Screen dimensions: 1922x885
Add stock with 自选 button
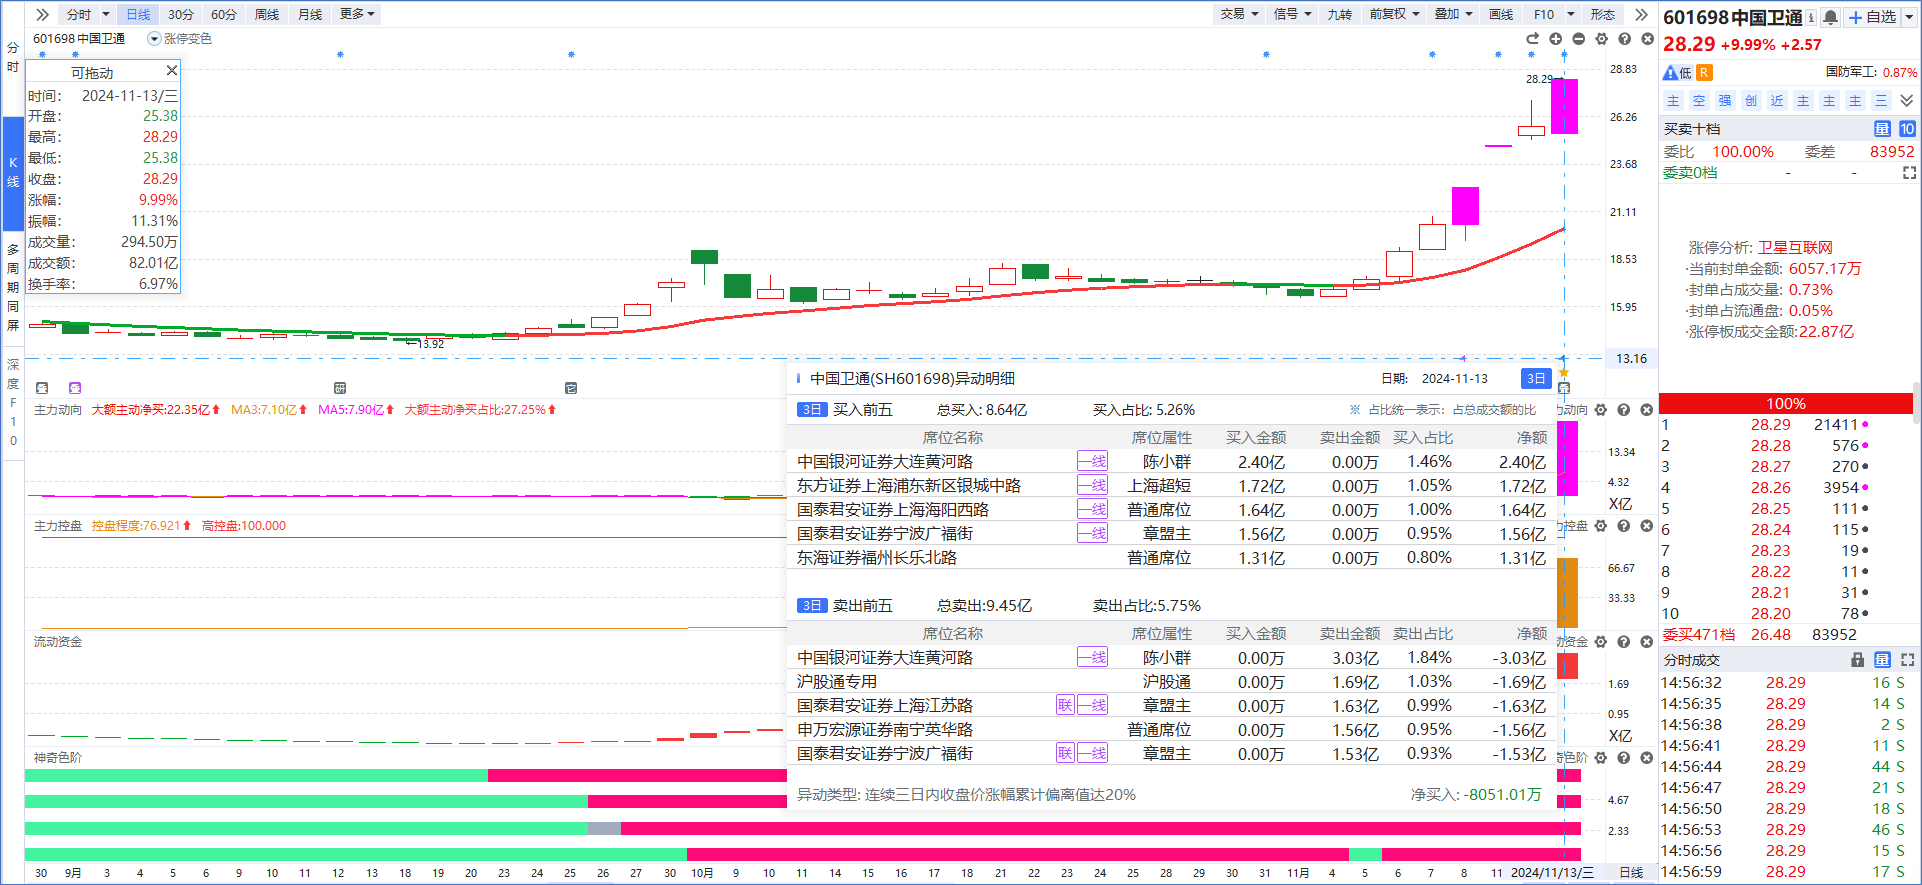click(x=1872, y=17)
